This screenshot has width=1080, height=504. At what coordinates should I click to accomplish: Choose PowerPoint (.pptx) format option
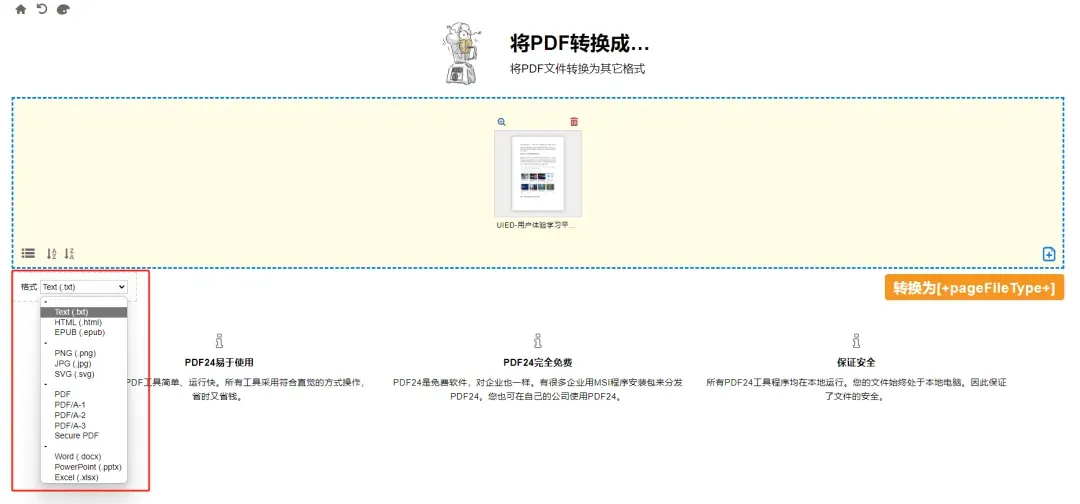(x=83, y=467)
